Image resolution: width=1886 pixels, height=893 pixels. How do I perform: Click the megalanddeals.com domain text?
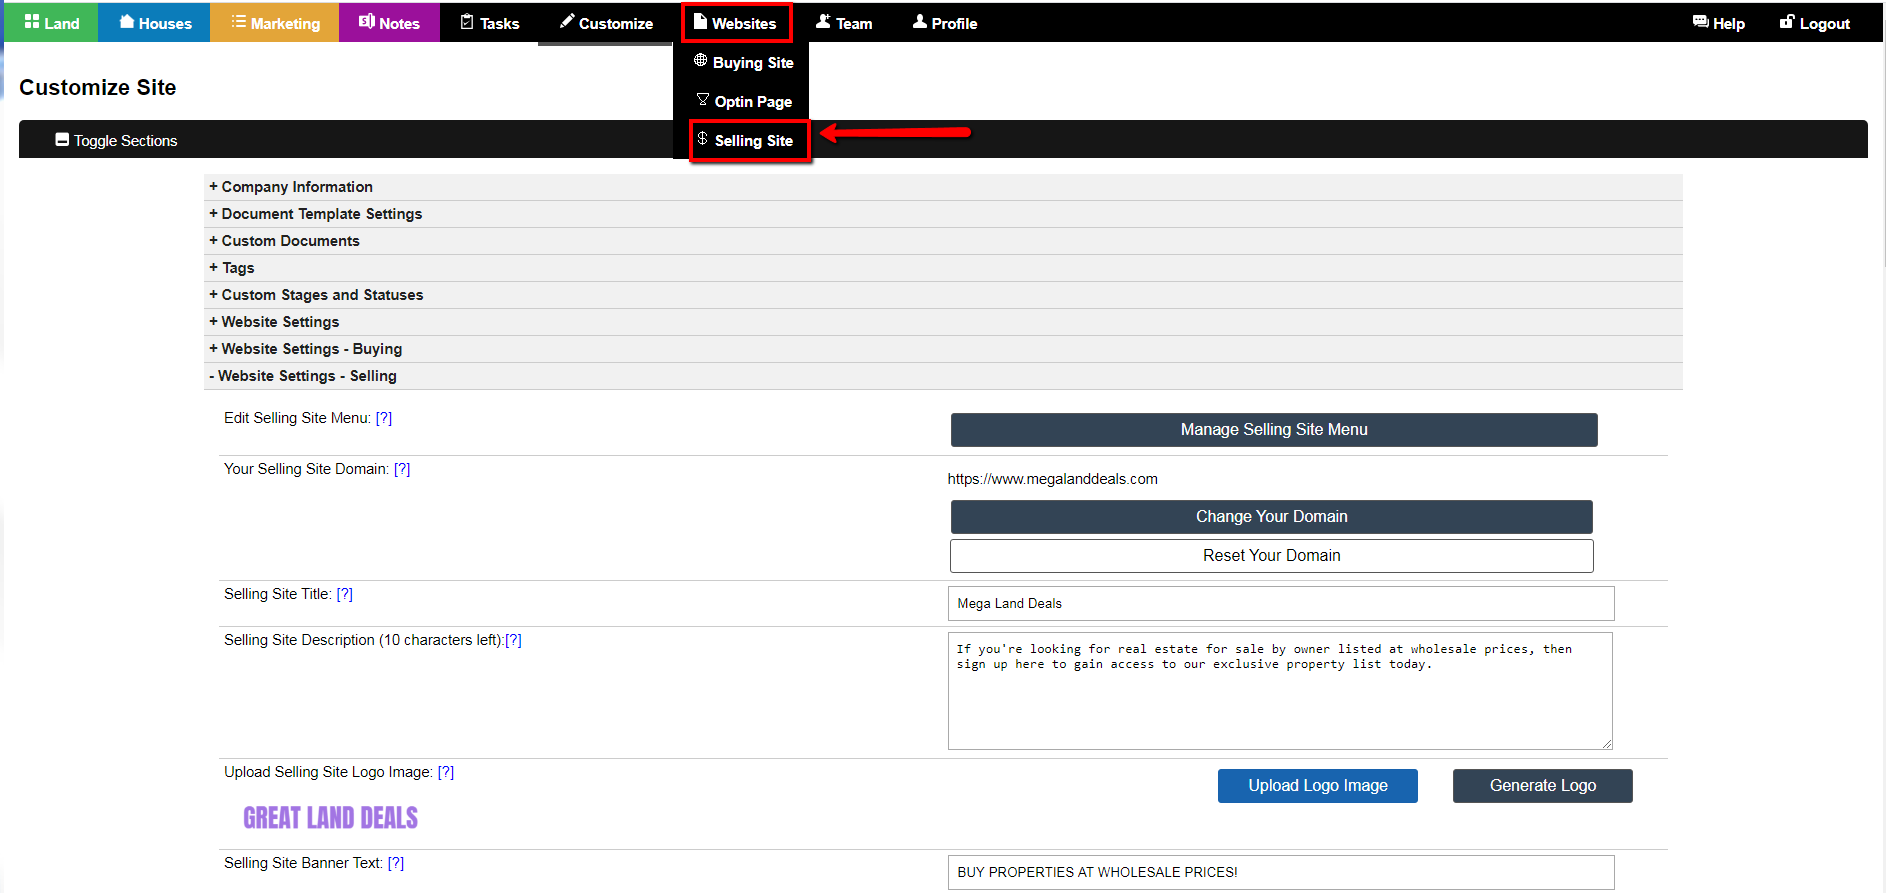point(1053,479)
